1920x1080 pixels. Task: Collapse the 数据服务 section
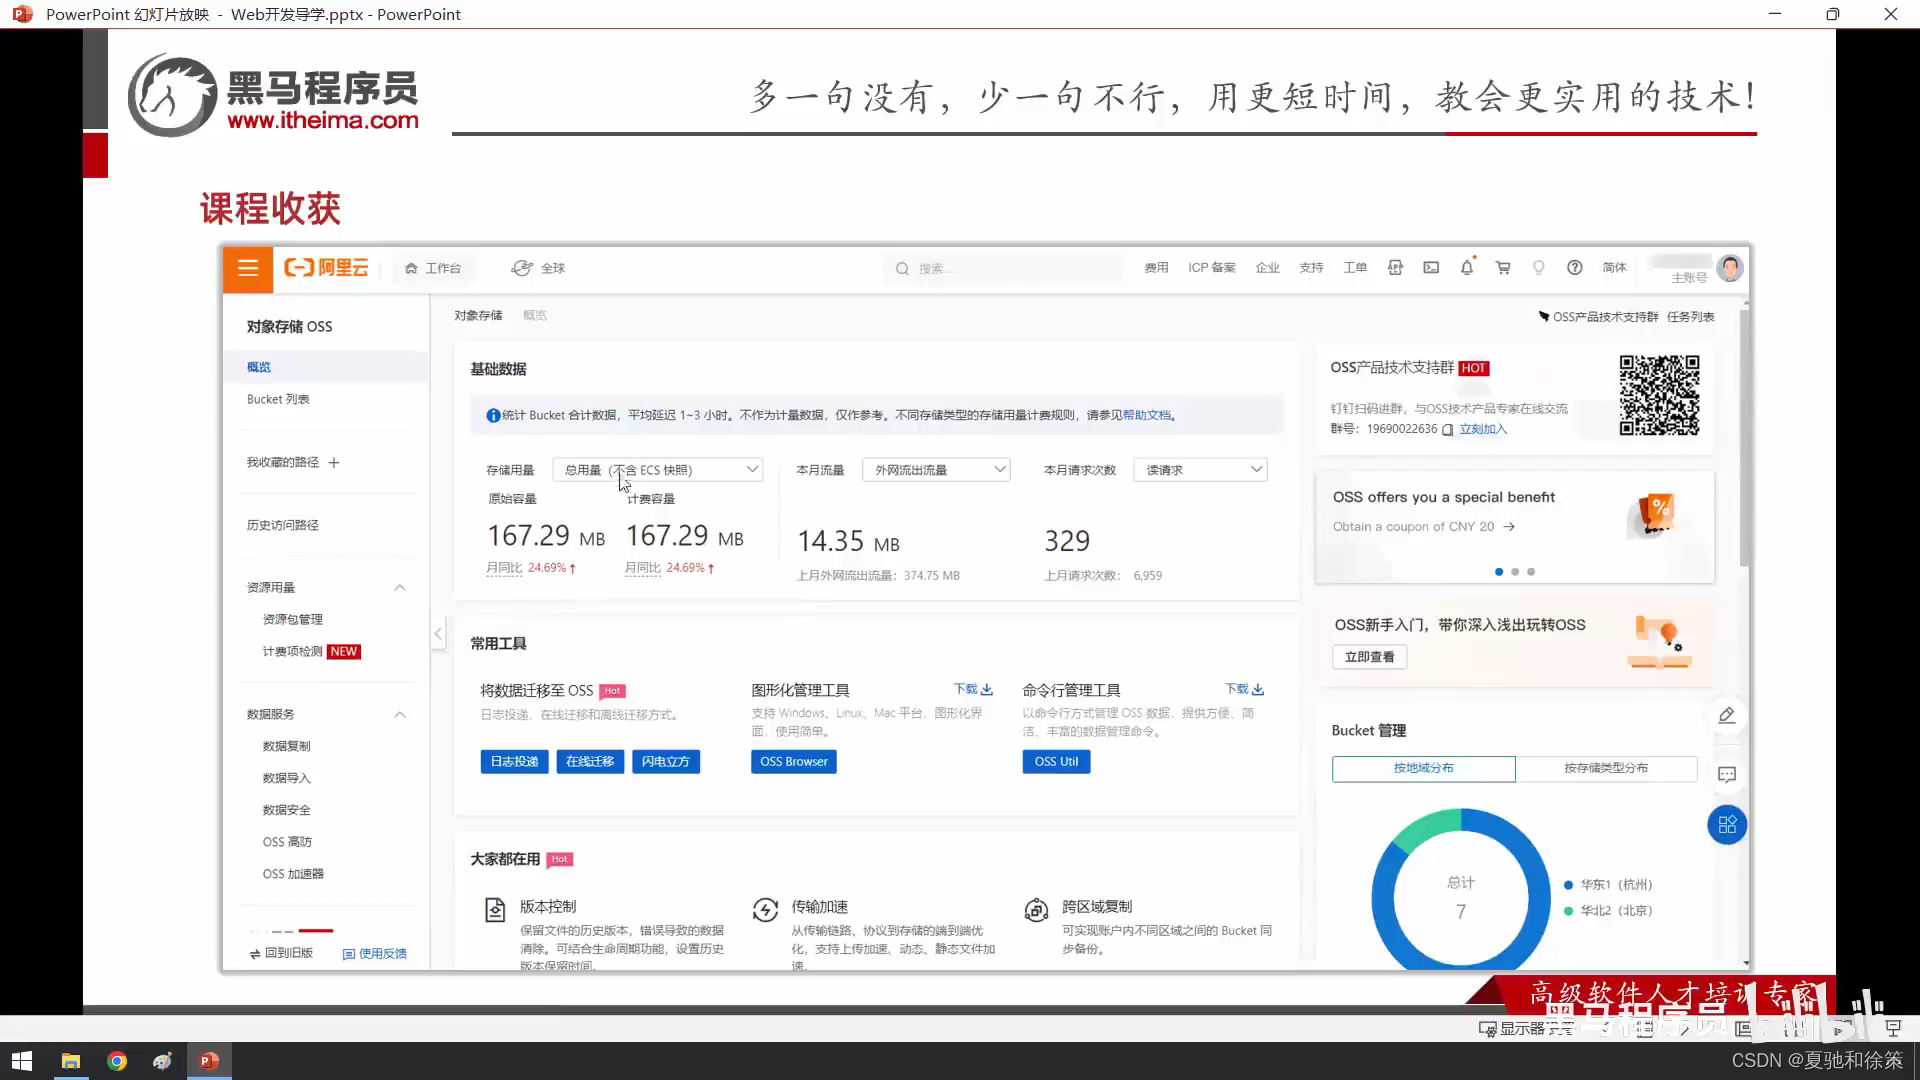click(400, 715)
